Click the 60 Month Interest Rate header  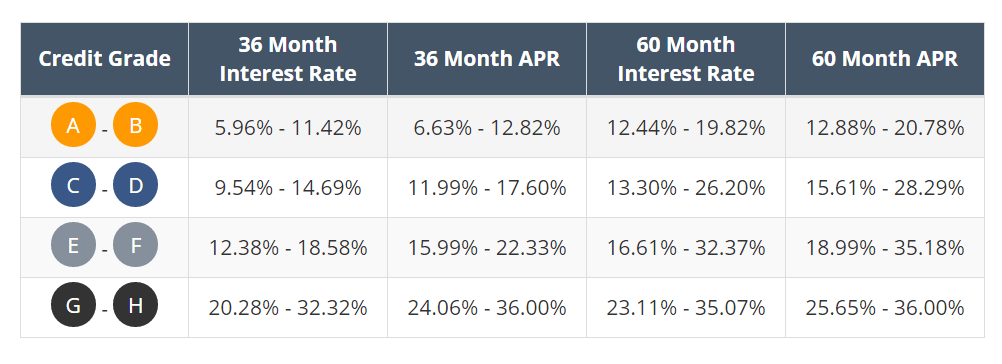686,59
